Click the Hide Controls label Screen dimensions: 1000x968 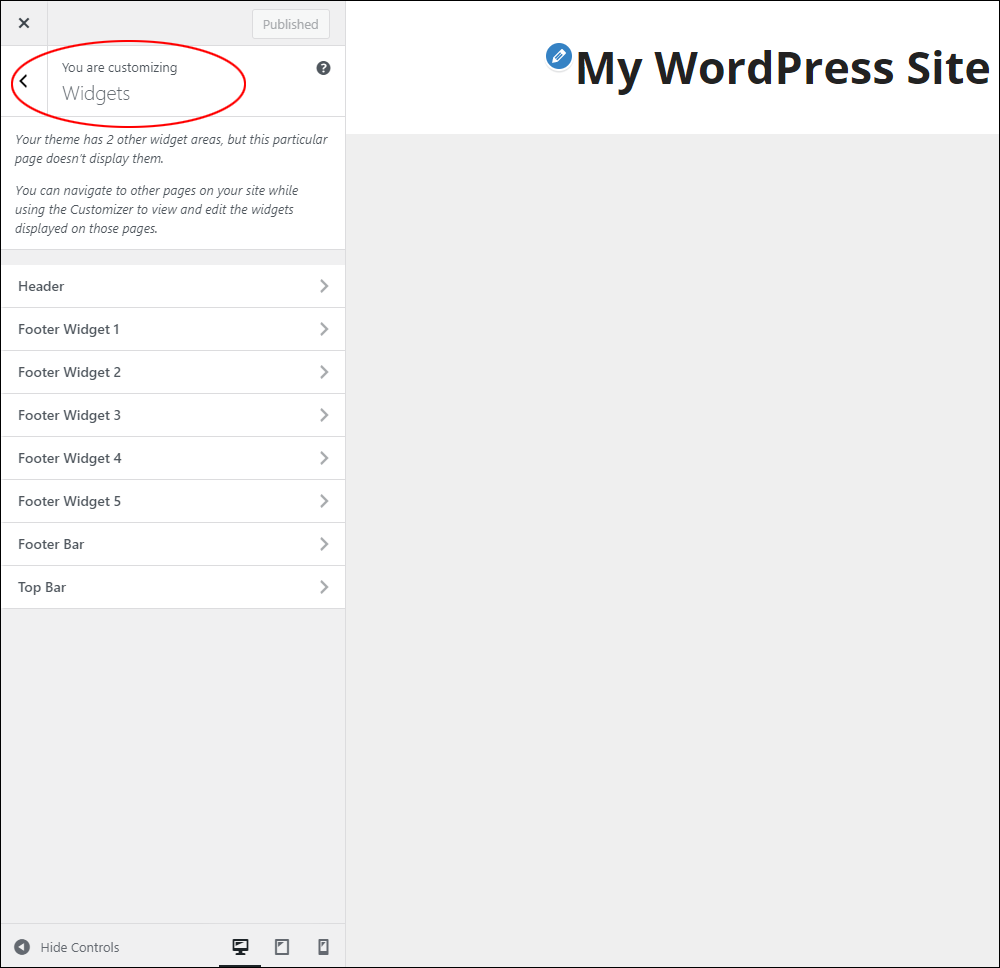[x=80, y=948]
